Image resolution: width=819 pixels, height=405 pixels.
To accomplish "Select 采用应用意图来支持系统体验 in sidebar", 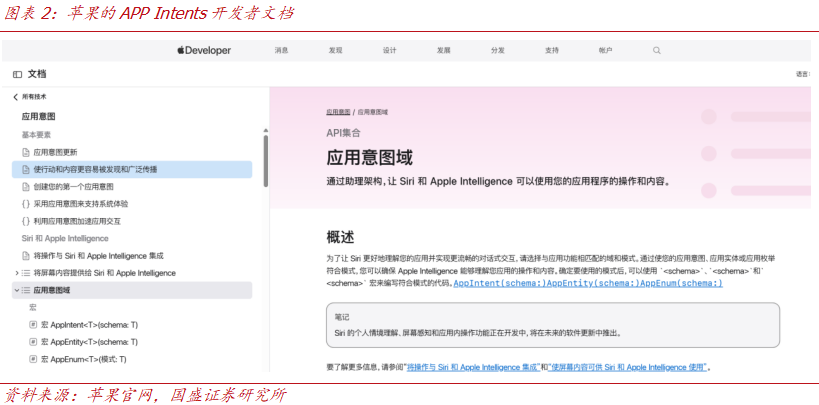I will click(81, 204).
